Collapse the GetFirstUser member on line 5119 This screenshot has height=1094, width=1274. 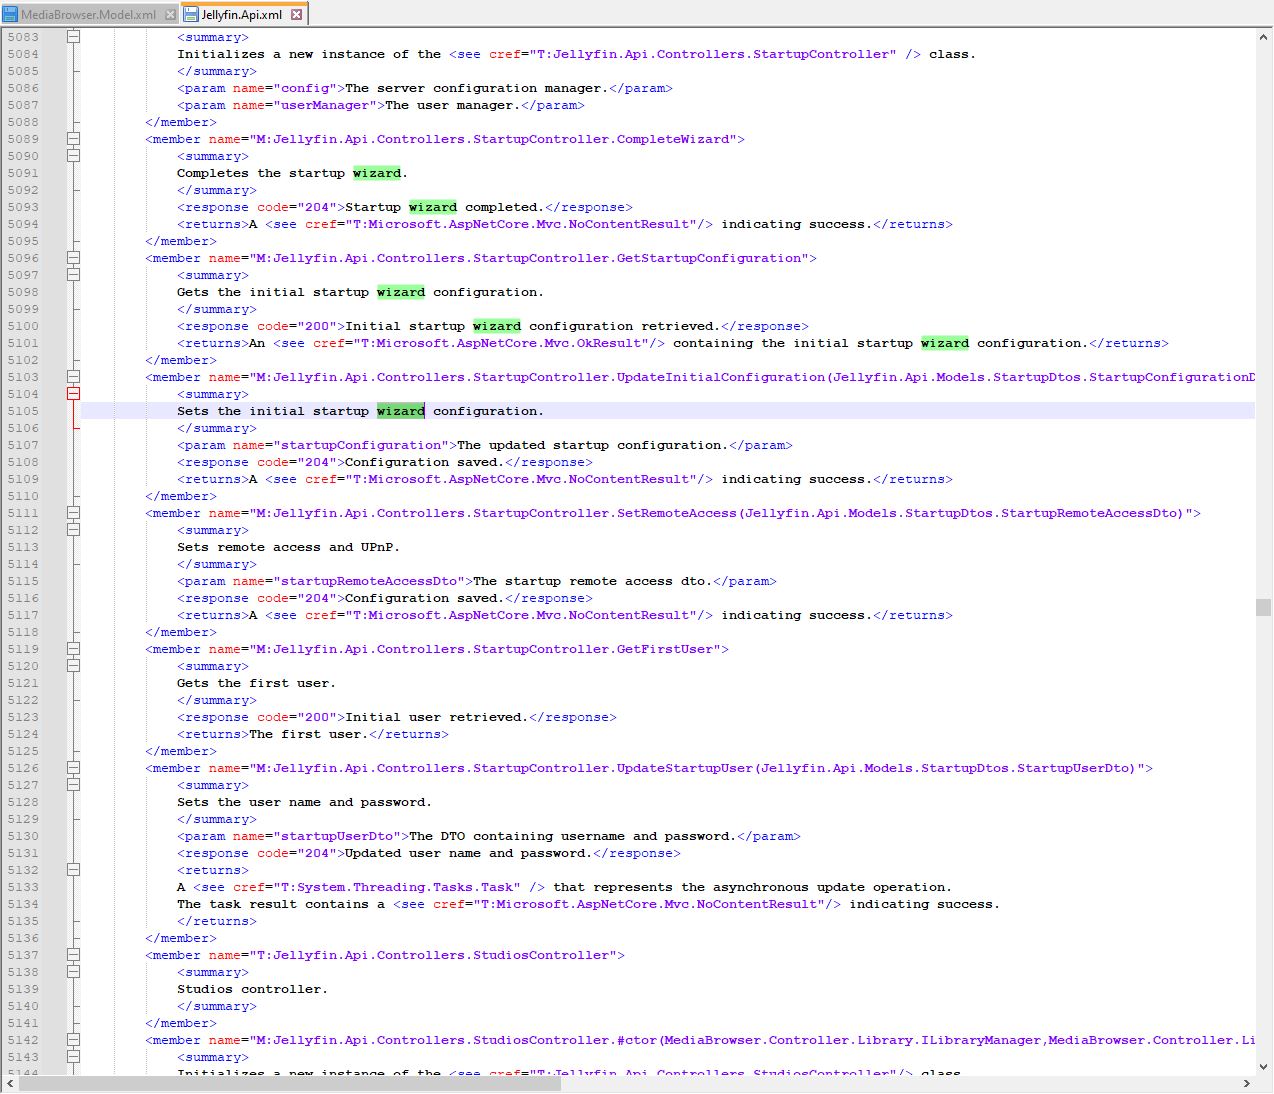73,649
